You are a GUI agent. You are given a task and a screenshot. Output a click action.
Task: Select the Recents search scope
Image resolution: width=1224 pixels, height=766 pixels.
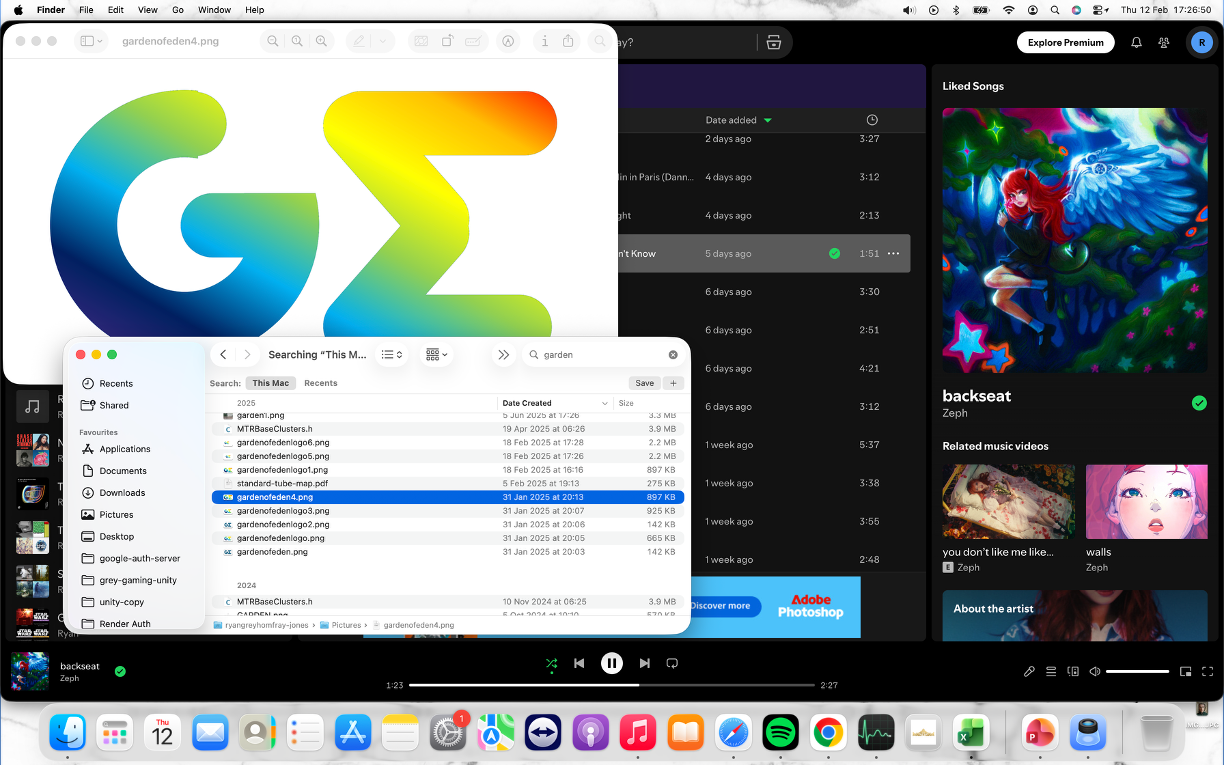tap(321, 383)
